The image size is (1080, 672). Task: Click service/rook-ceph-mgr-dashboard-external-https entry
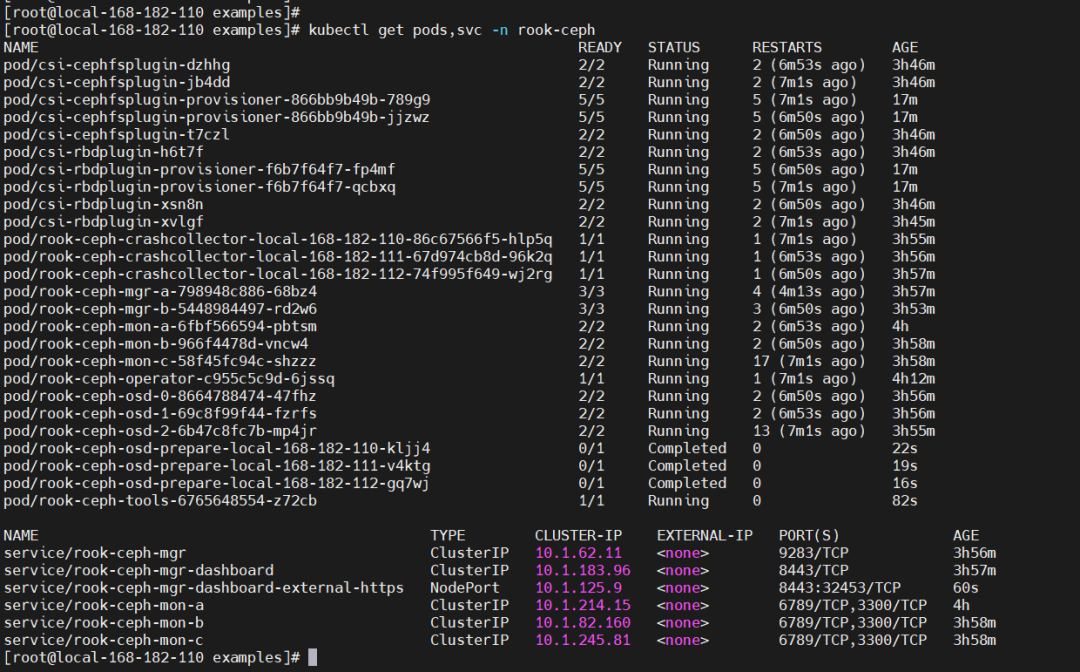pos(203,588)
